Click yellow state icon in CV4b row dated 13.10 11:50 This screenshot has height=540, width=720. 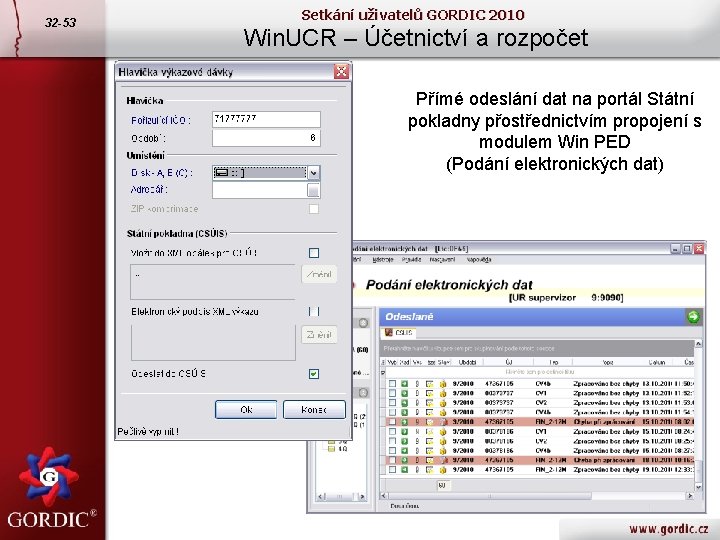[443, 383]
